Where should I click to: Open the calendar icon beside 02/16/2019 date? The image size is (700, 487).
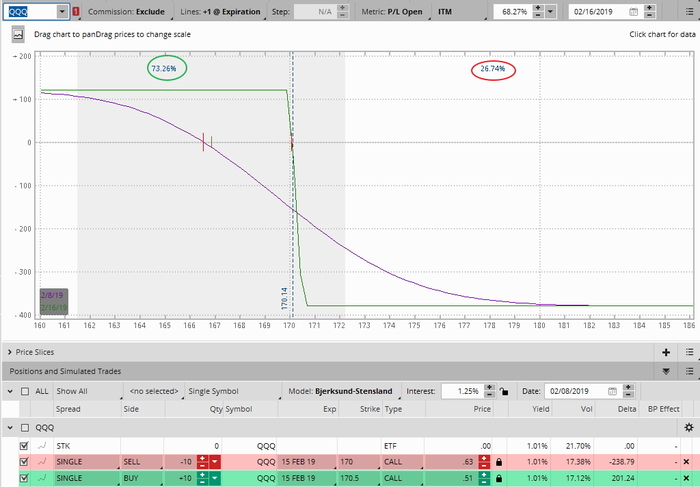click(x=633, y=12)
